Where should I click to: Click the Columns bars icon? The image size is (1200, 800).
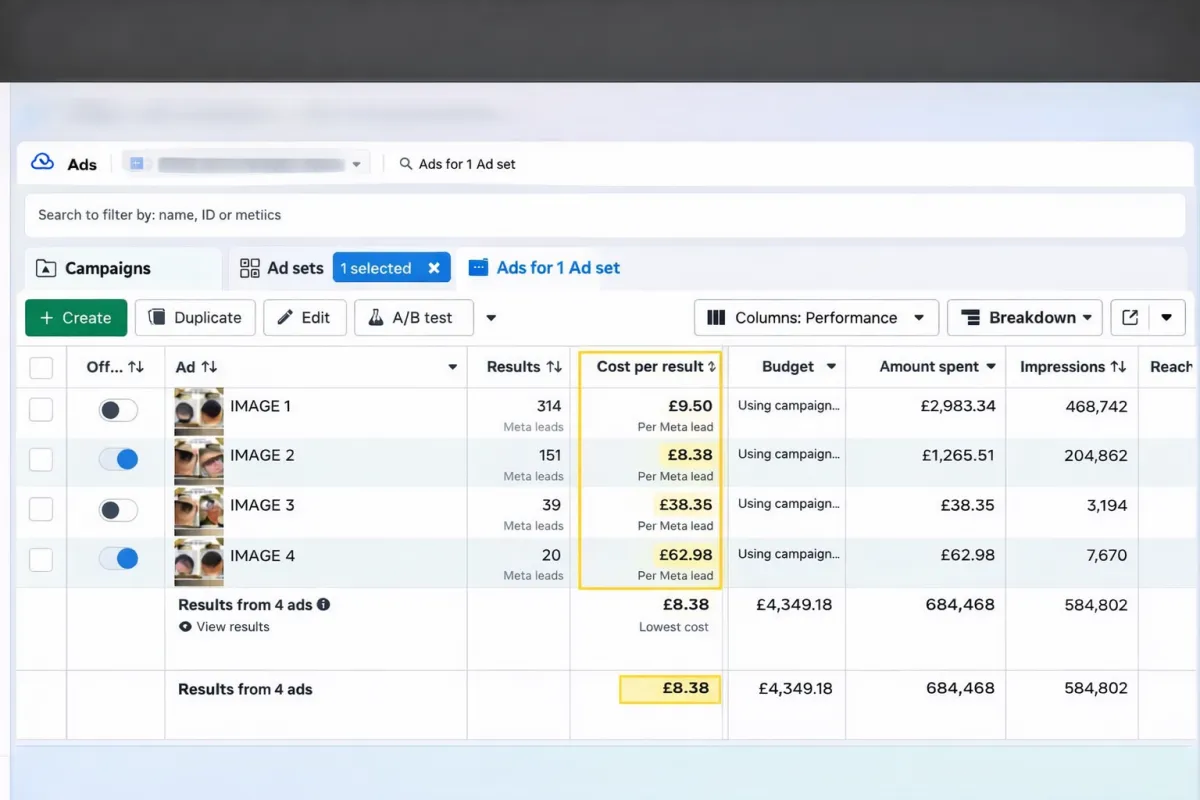coord(716,318)
